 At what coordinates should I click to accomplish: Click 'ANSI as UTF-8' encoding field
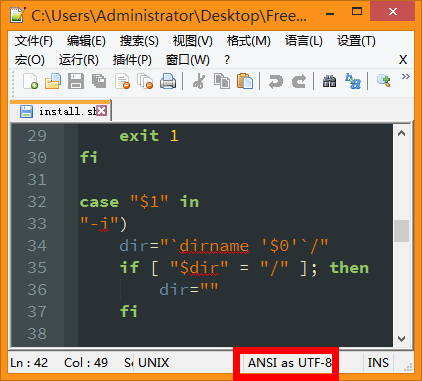pyautogui.click(x=290, y=363)
